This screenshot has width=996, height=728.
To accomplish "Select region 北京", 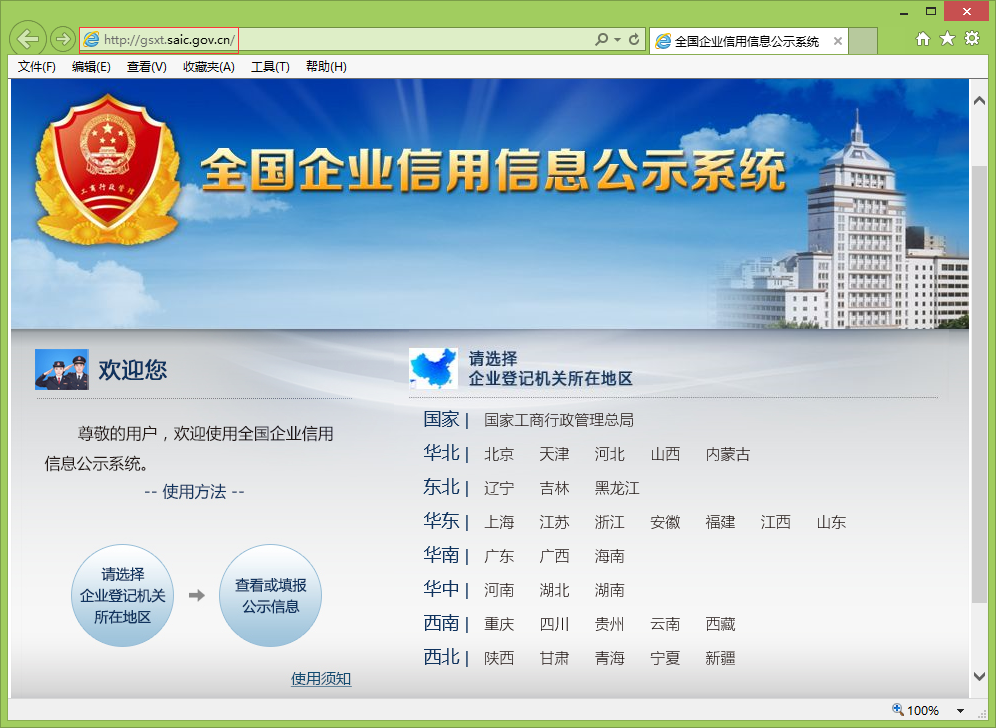I will point(499,454).
